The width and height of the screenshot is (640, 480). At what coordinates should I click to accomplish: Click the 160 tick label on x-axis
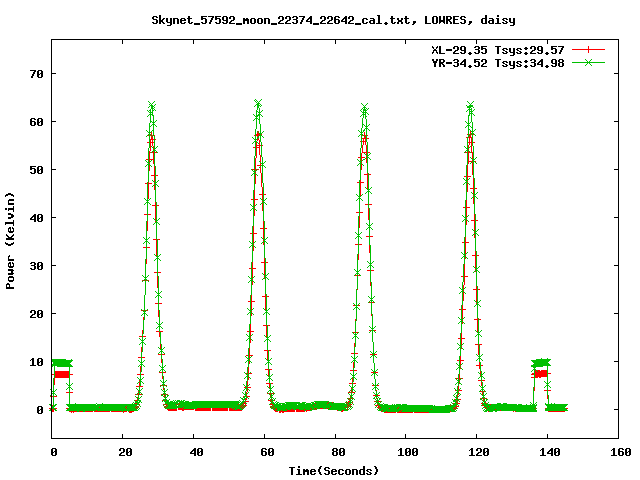620,453
